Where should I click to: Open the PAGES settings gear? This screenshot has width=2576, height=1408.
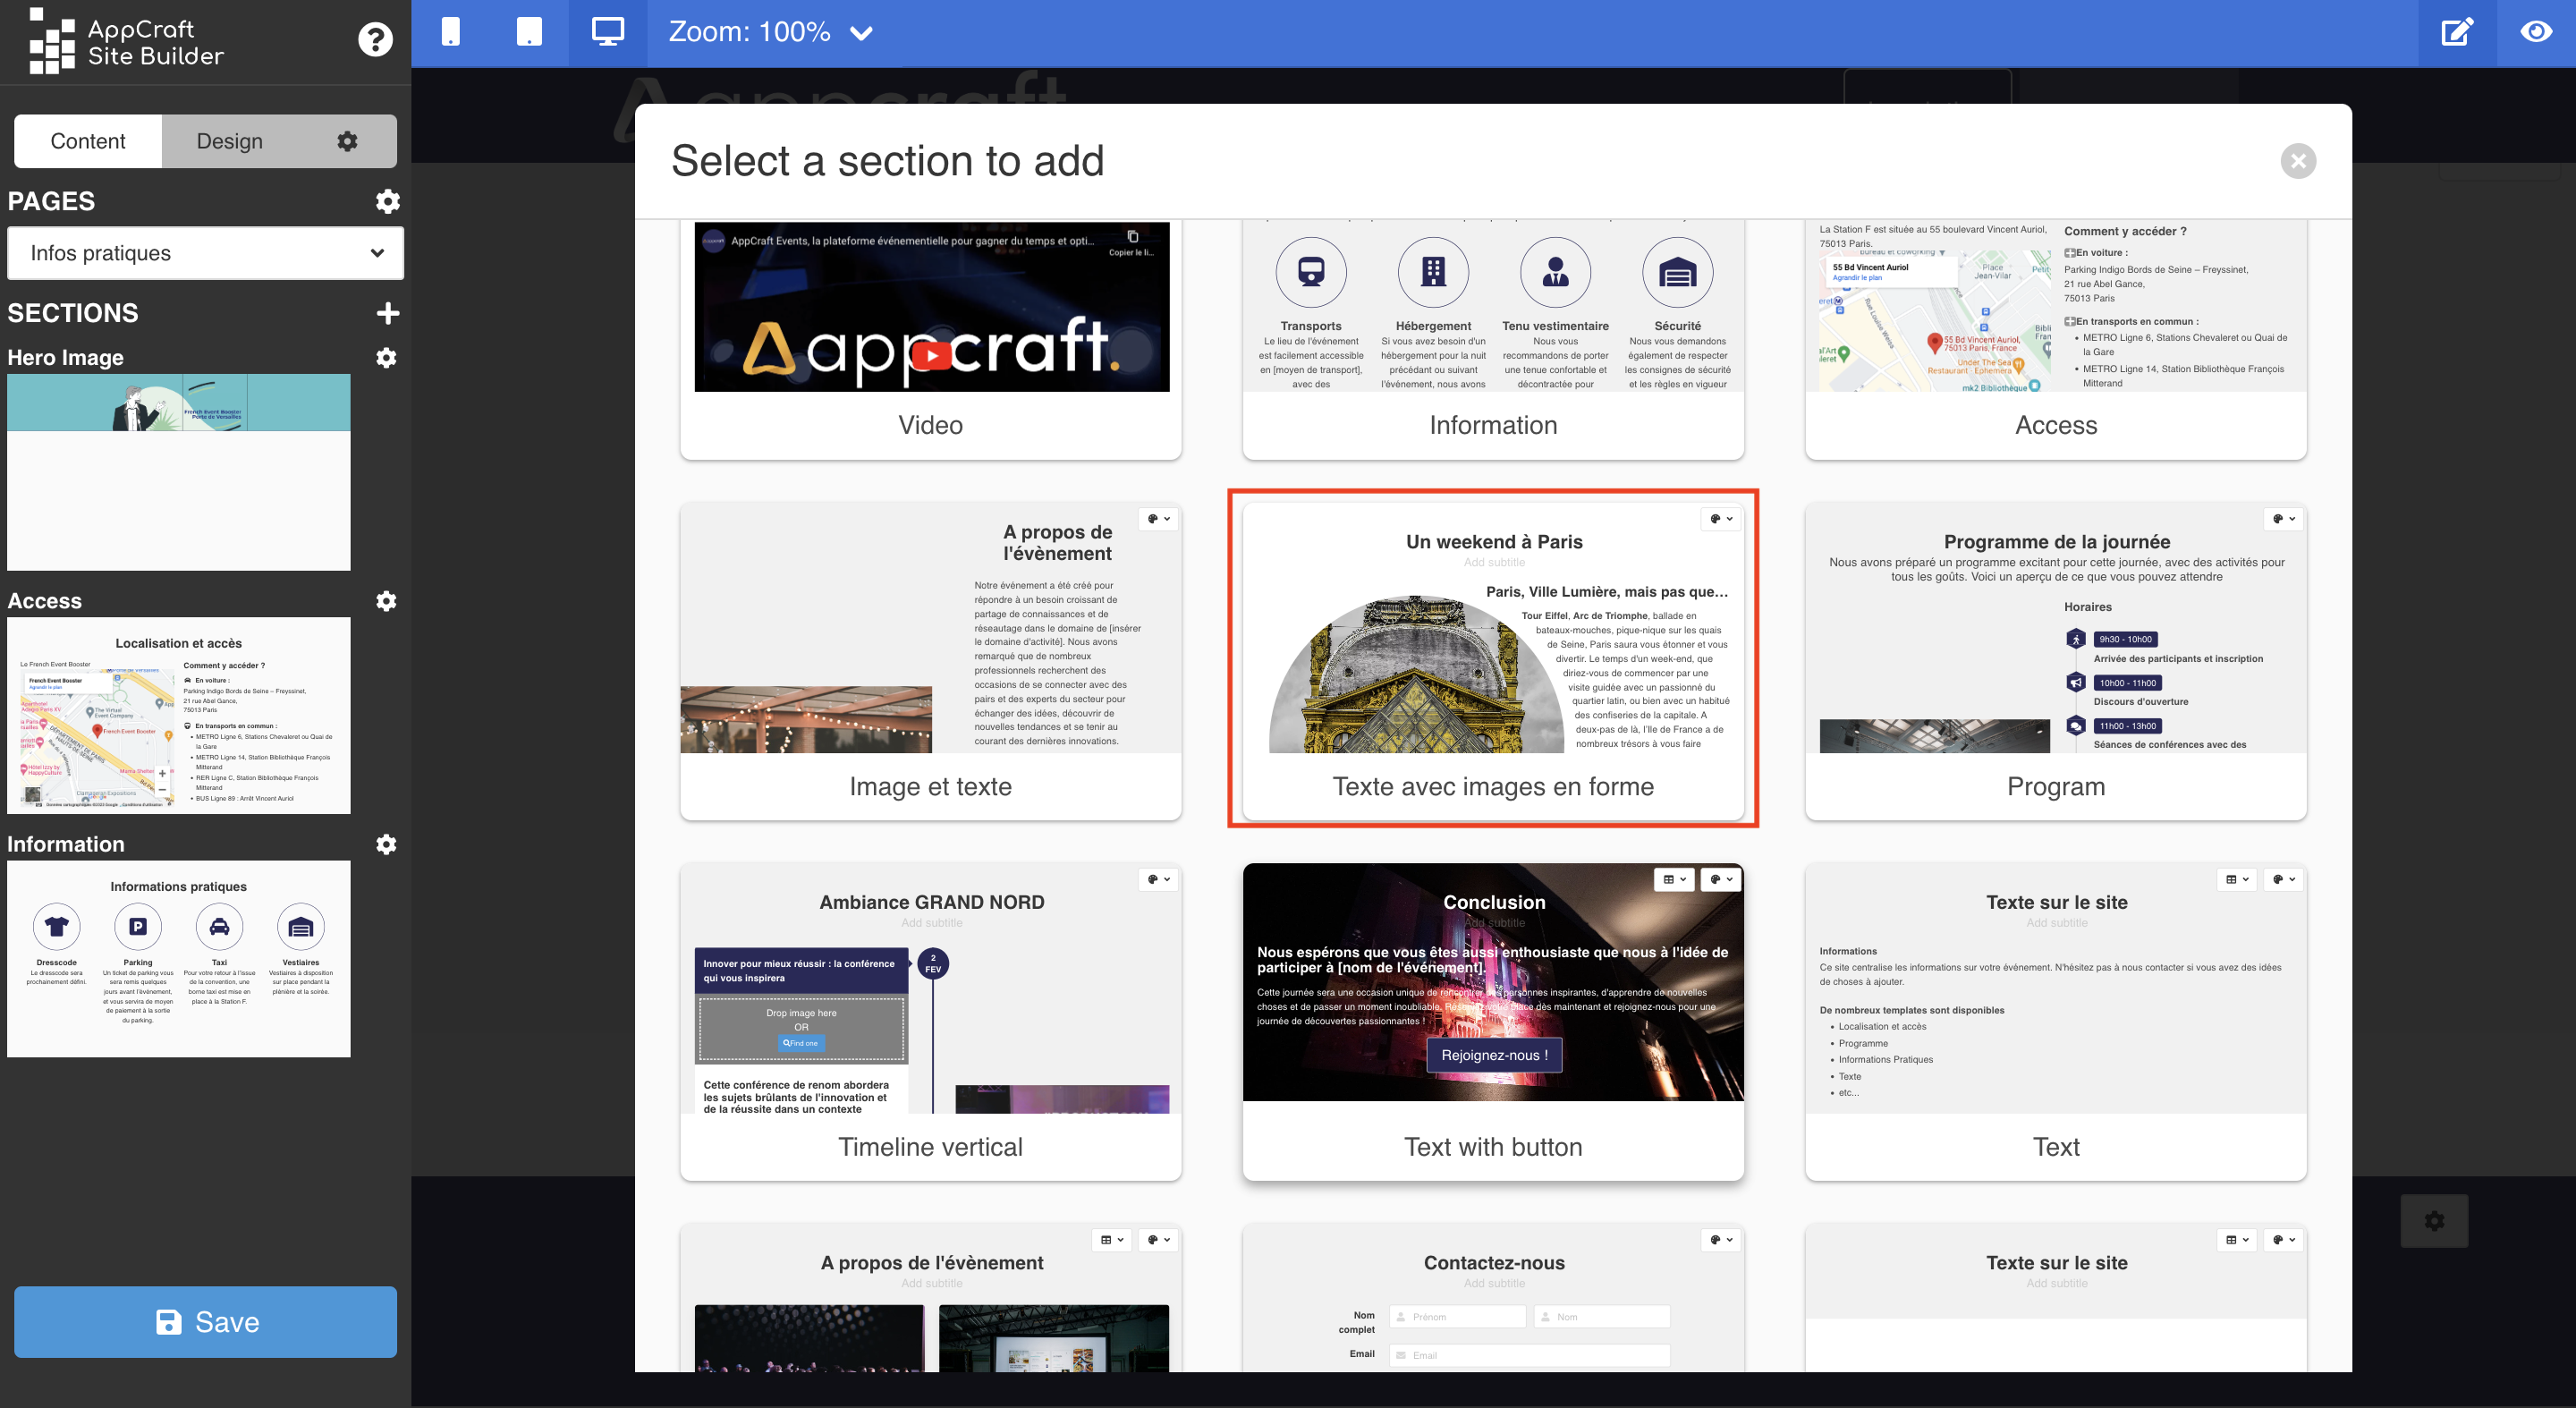tap(388, 201)
